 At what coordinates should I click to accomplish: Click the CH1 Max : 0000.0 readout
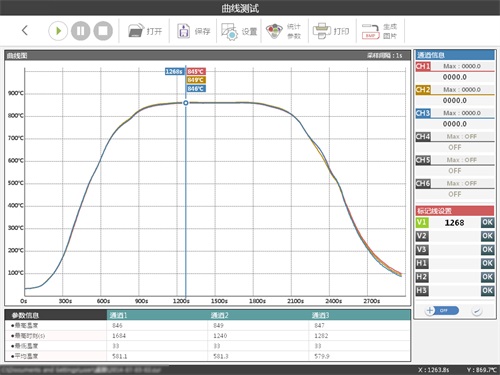click(x=462, y=66)
